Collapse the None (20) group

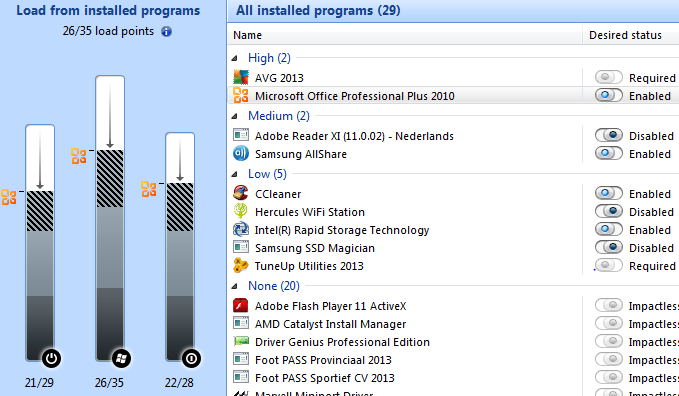pos(235,286)
